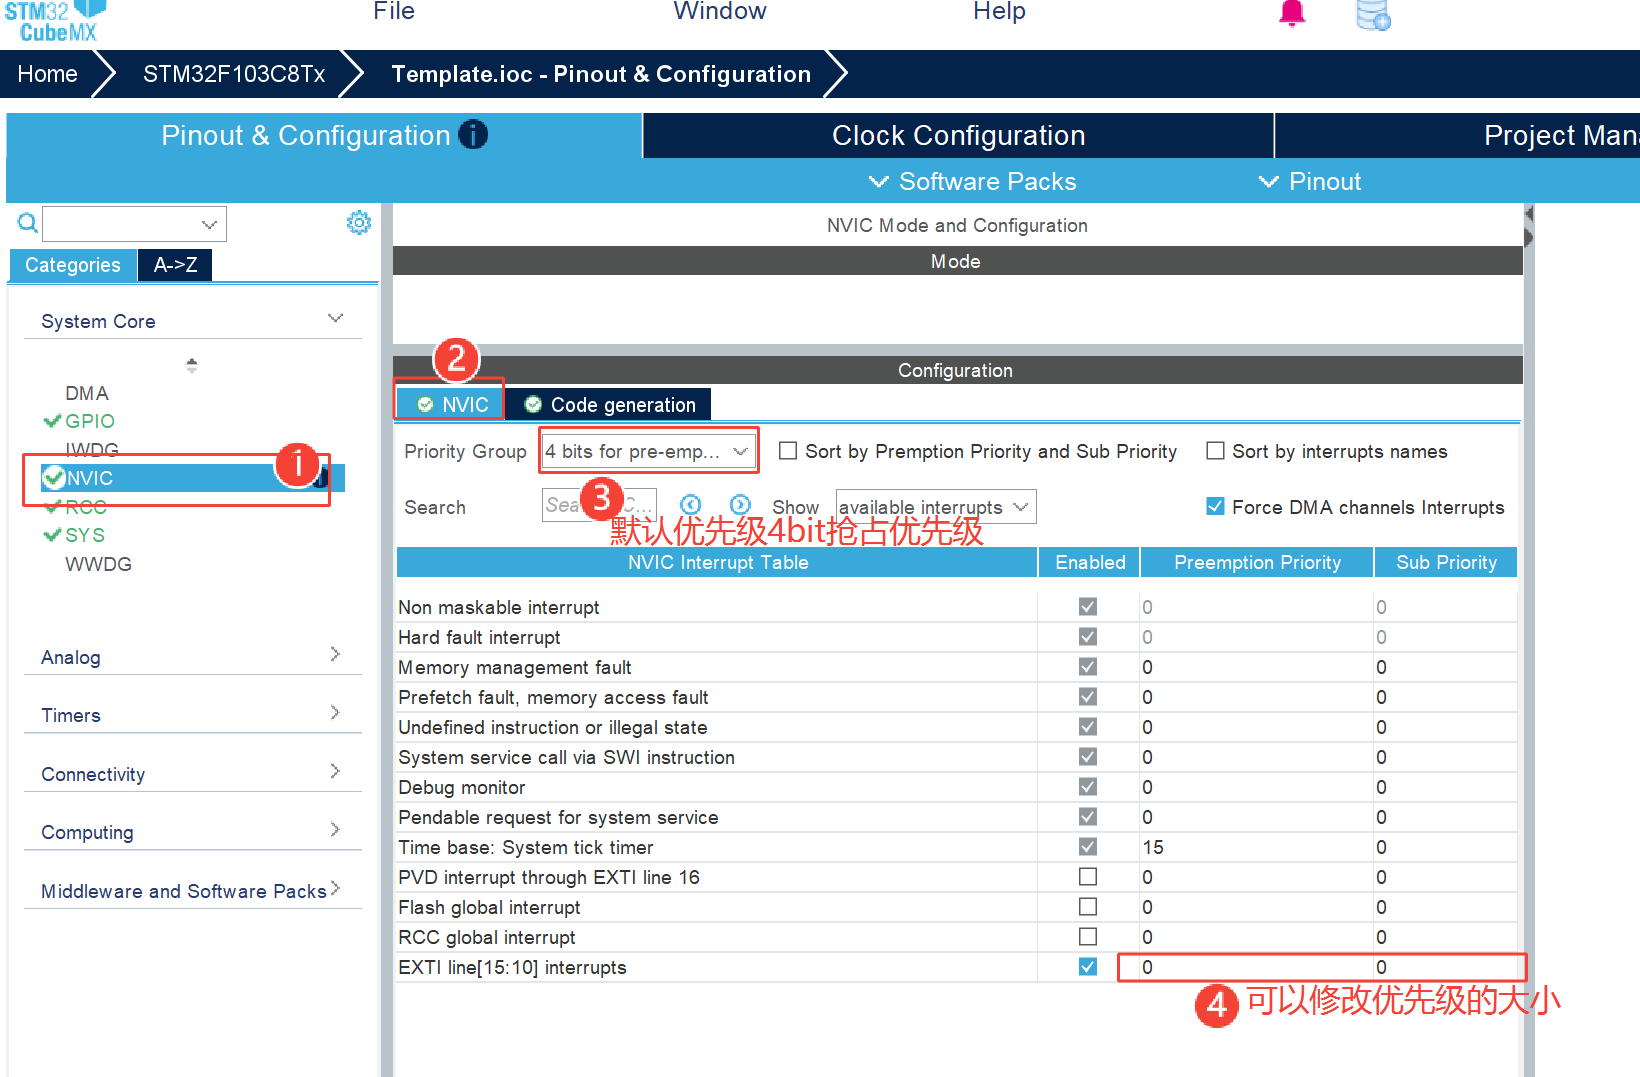Click the previous search result arrow
The height and width of the screenshot is (1077, 1640).
coord(690,505)
